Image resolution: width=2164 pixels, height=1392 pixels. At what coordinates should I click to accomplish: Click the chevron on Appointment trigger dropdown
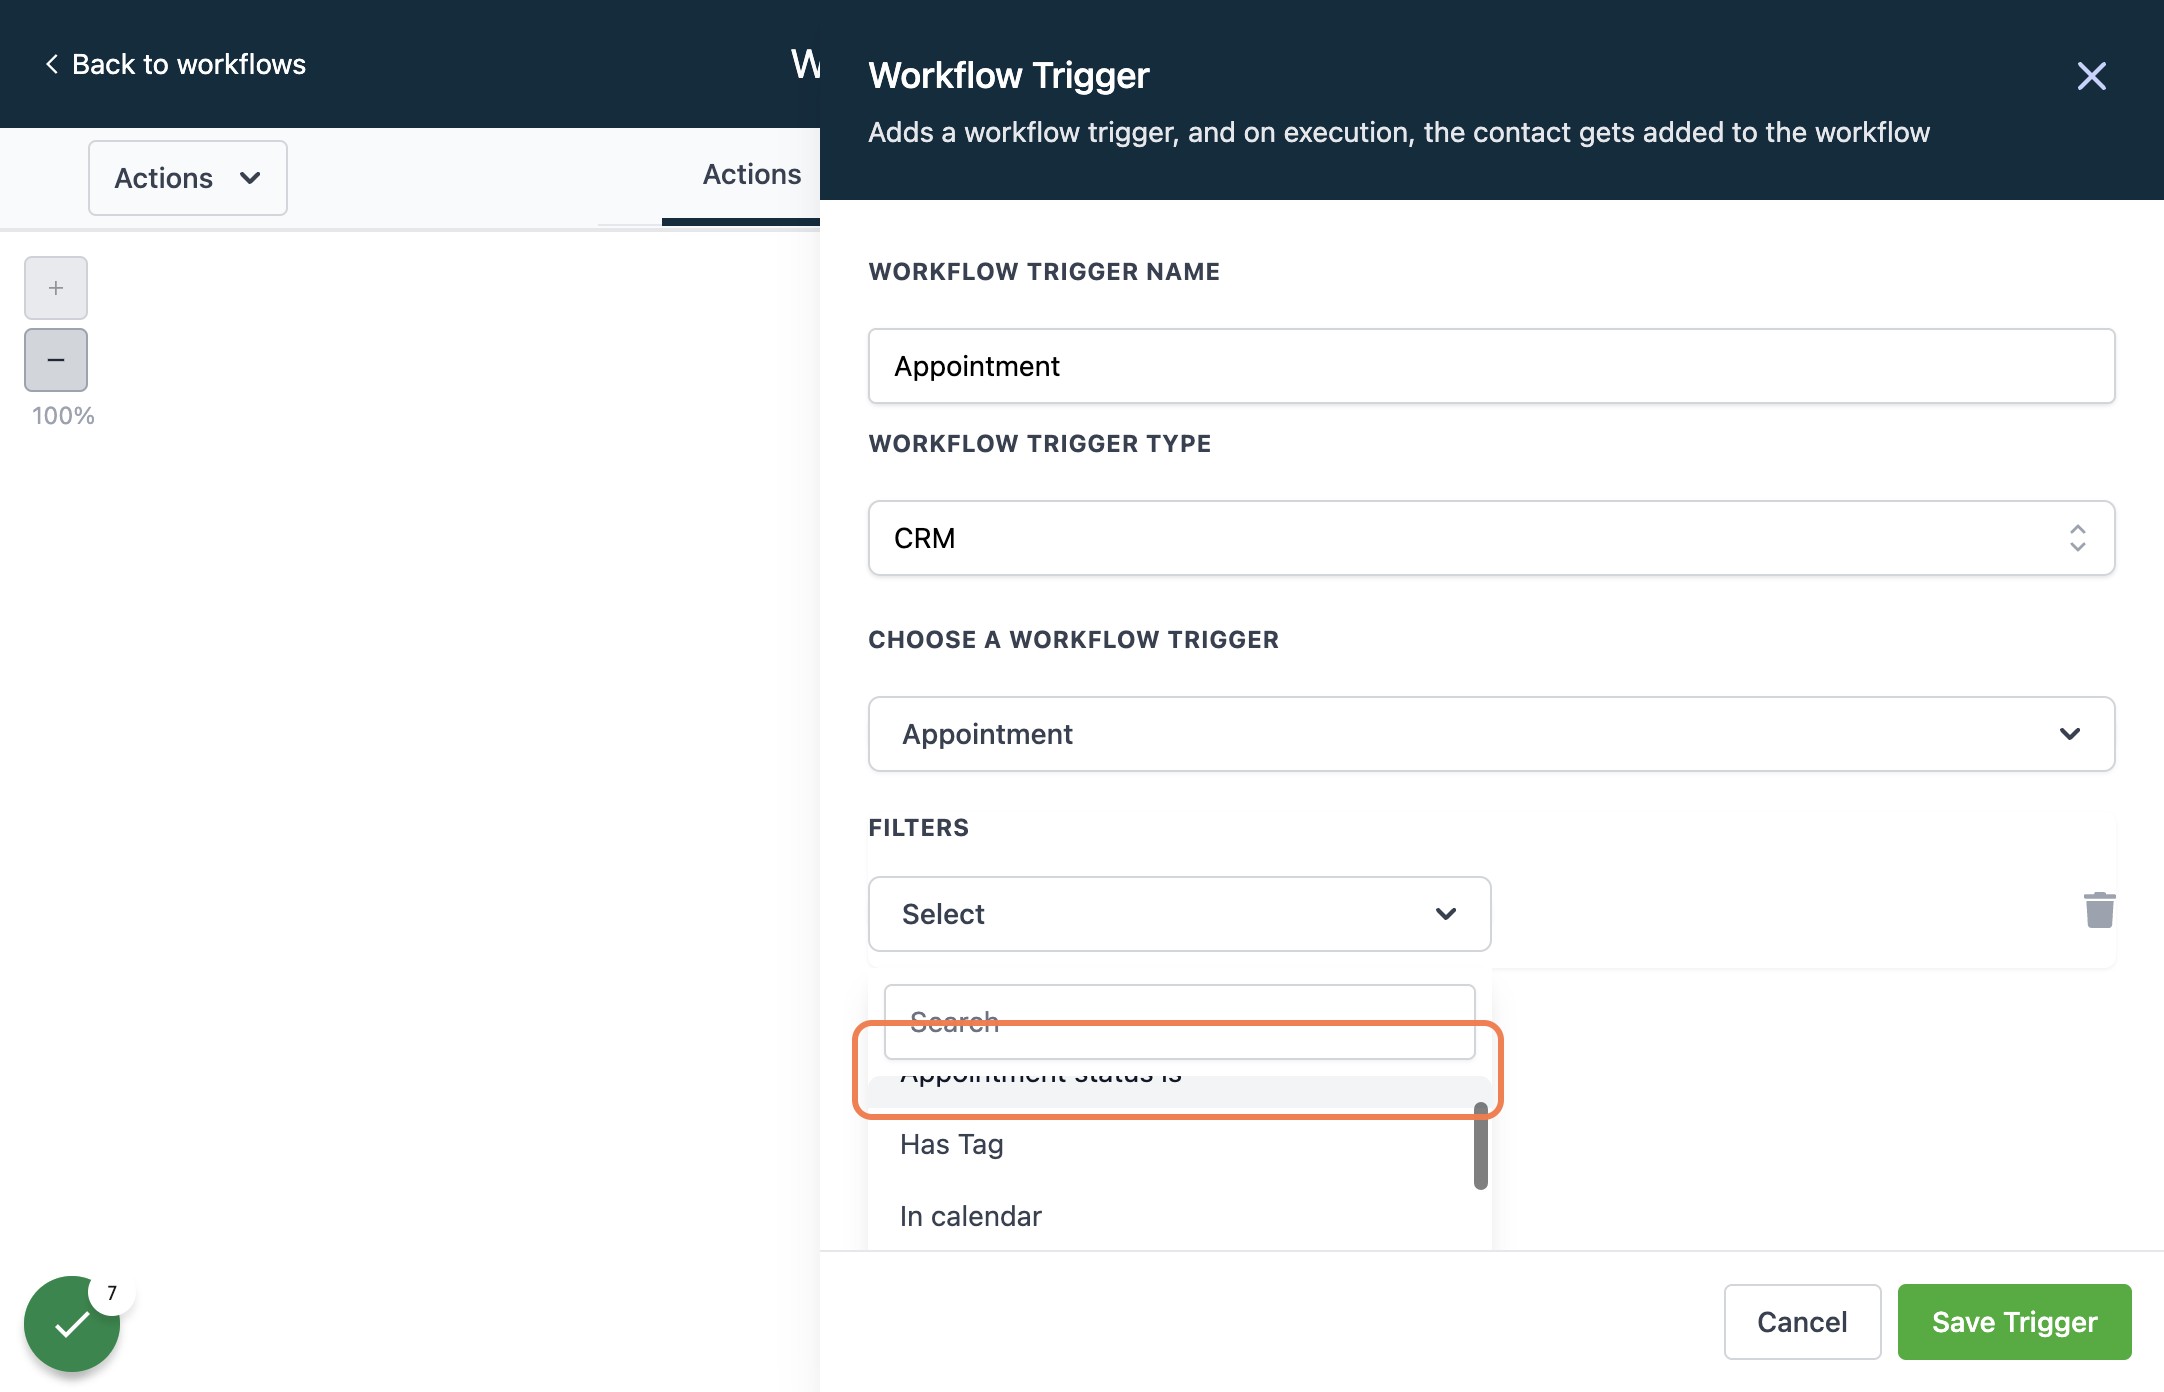click(2069, 734)
